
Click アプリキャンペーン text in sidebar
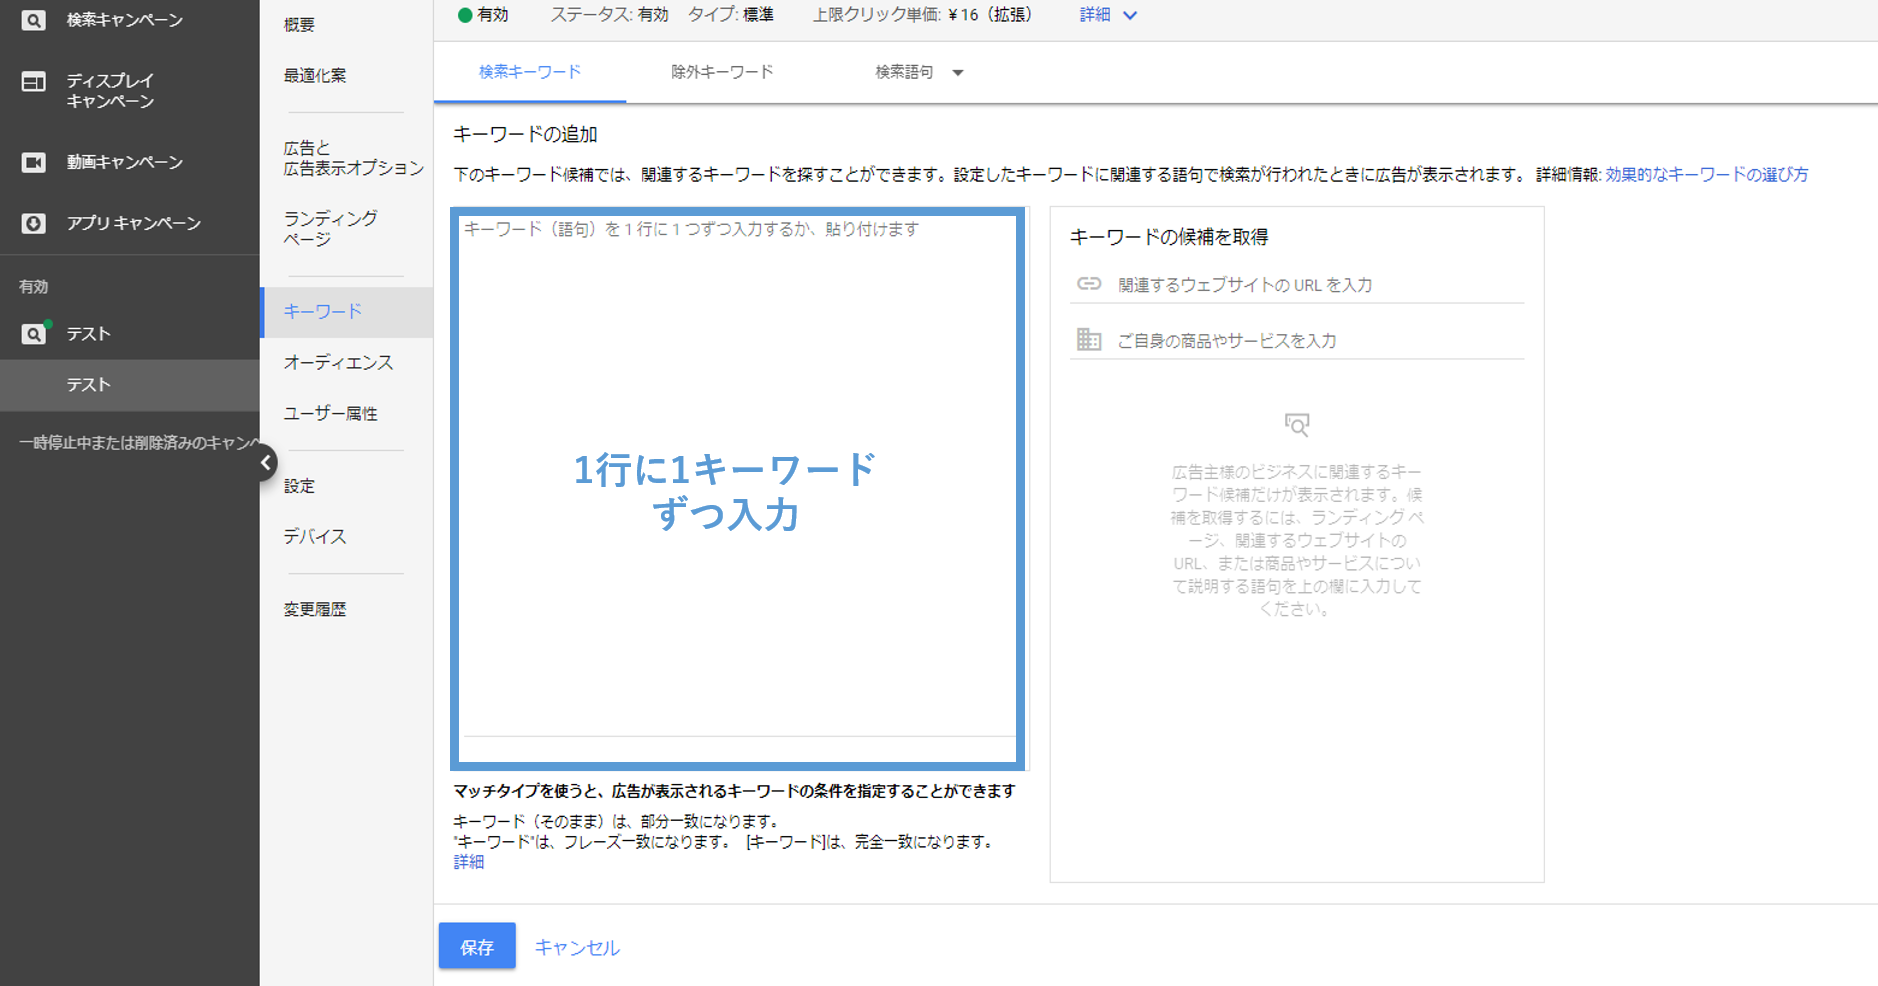pyautogui.click(x=134, y=223)
